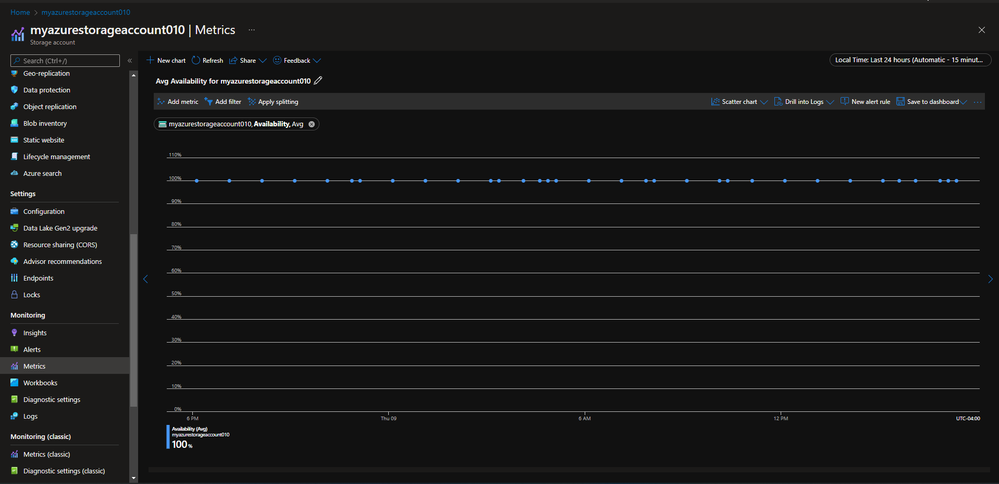Click the Geo-replication sidebar icon
Screen dimensions: 999x484
pyautogui.click(x=14, y=73)
